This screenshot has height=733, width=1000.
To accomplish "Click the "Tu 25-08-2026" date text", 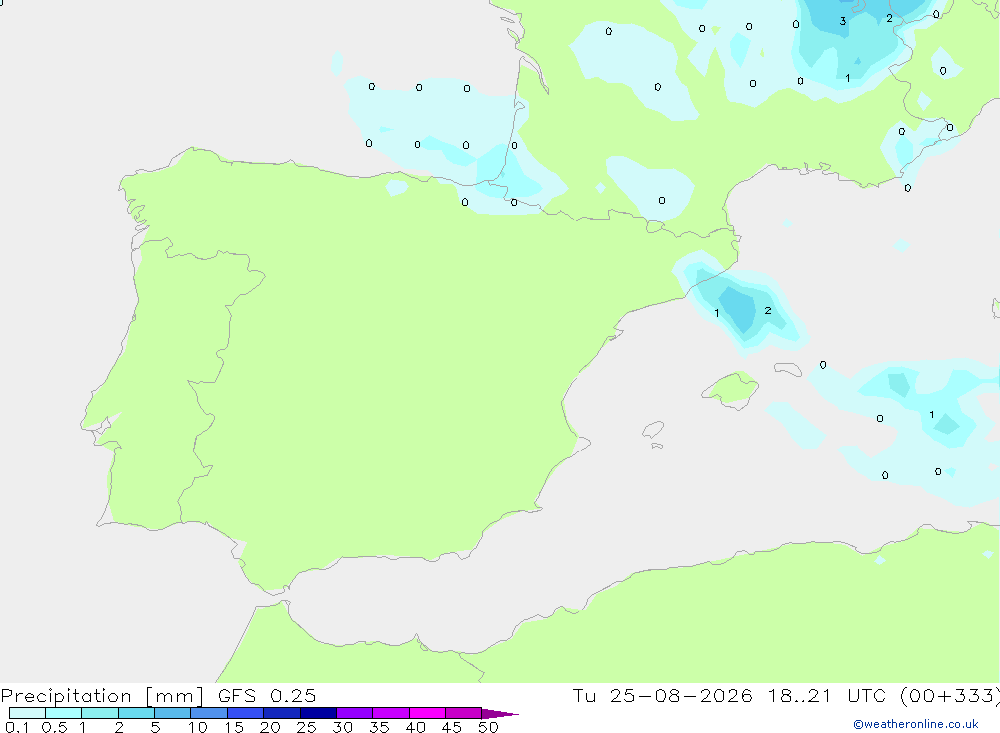I will [662, 696].
